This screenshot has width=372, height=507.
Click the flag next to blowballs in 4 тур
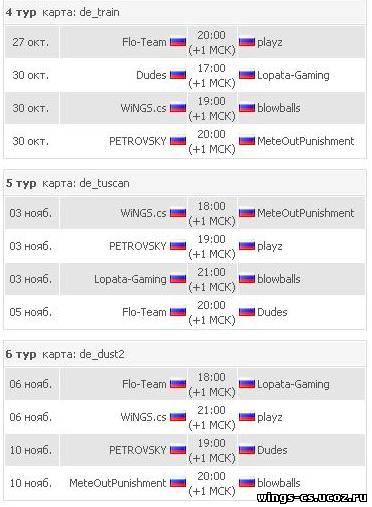[x=247, y=108]
